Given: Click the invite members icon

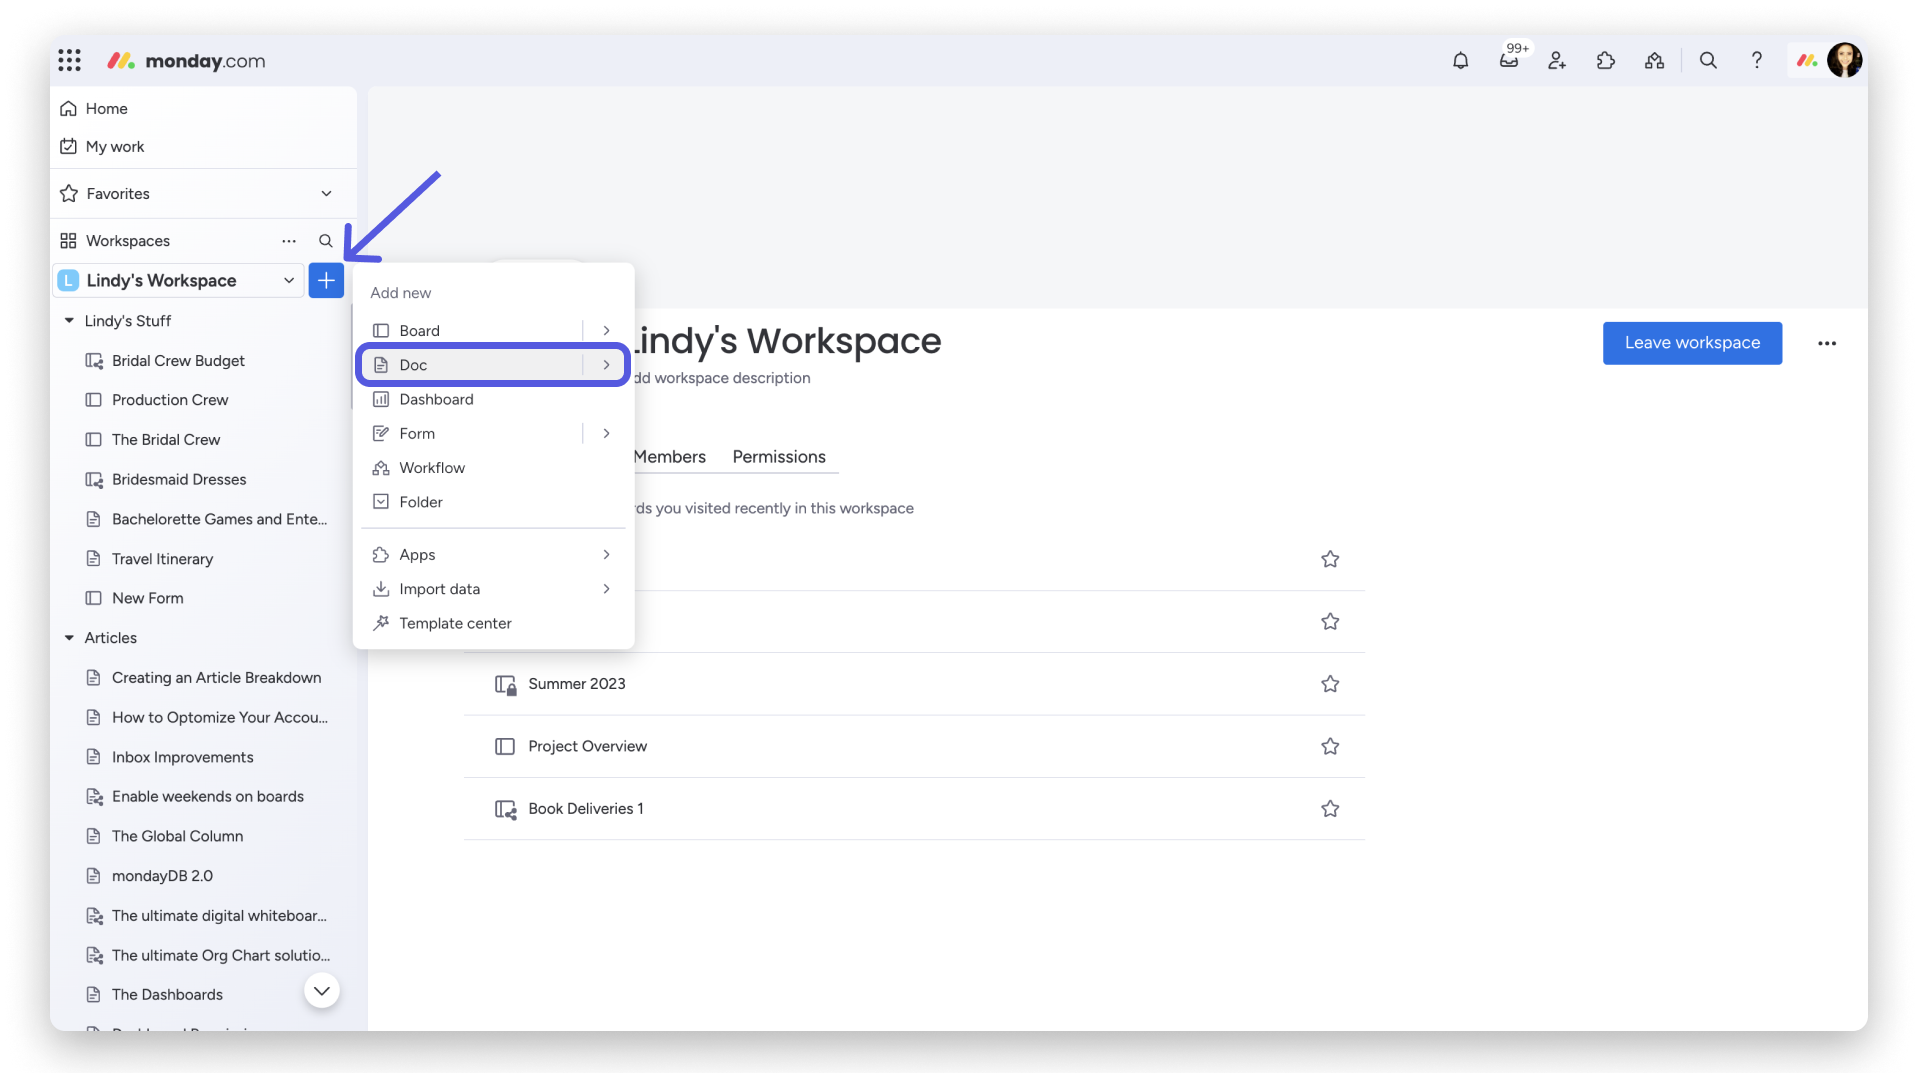Looking at the screenshot, I should [x=1557, y=61].
